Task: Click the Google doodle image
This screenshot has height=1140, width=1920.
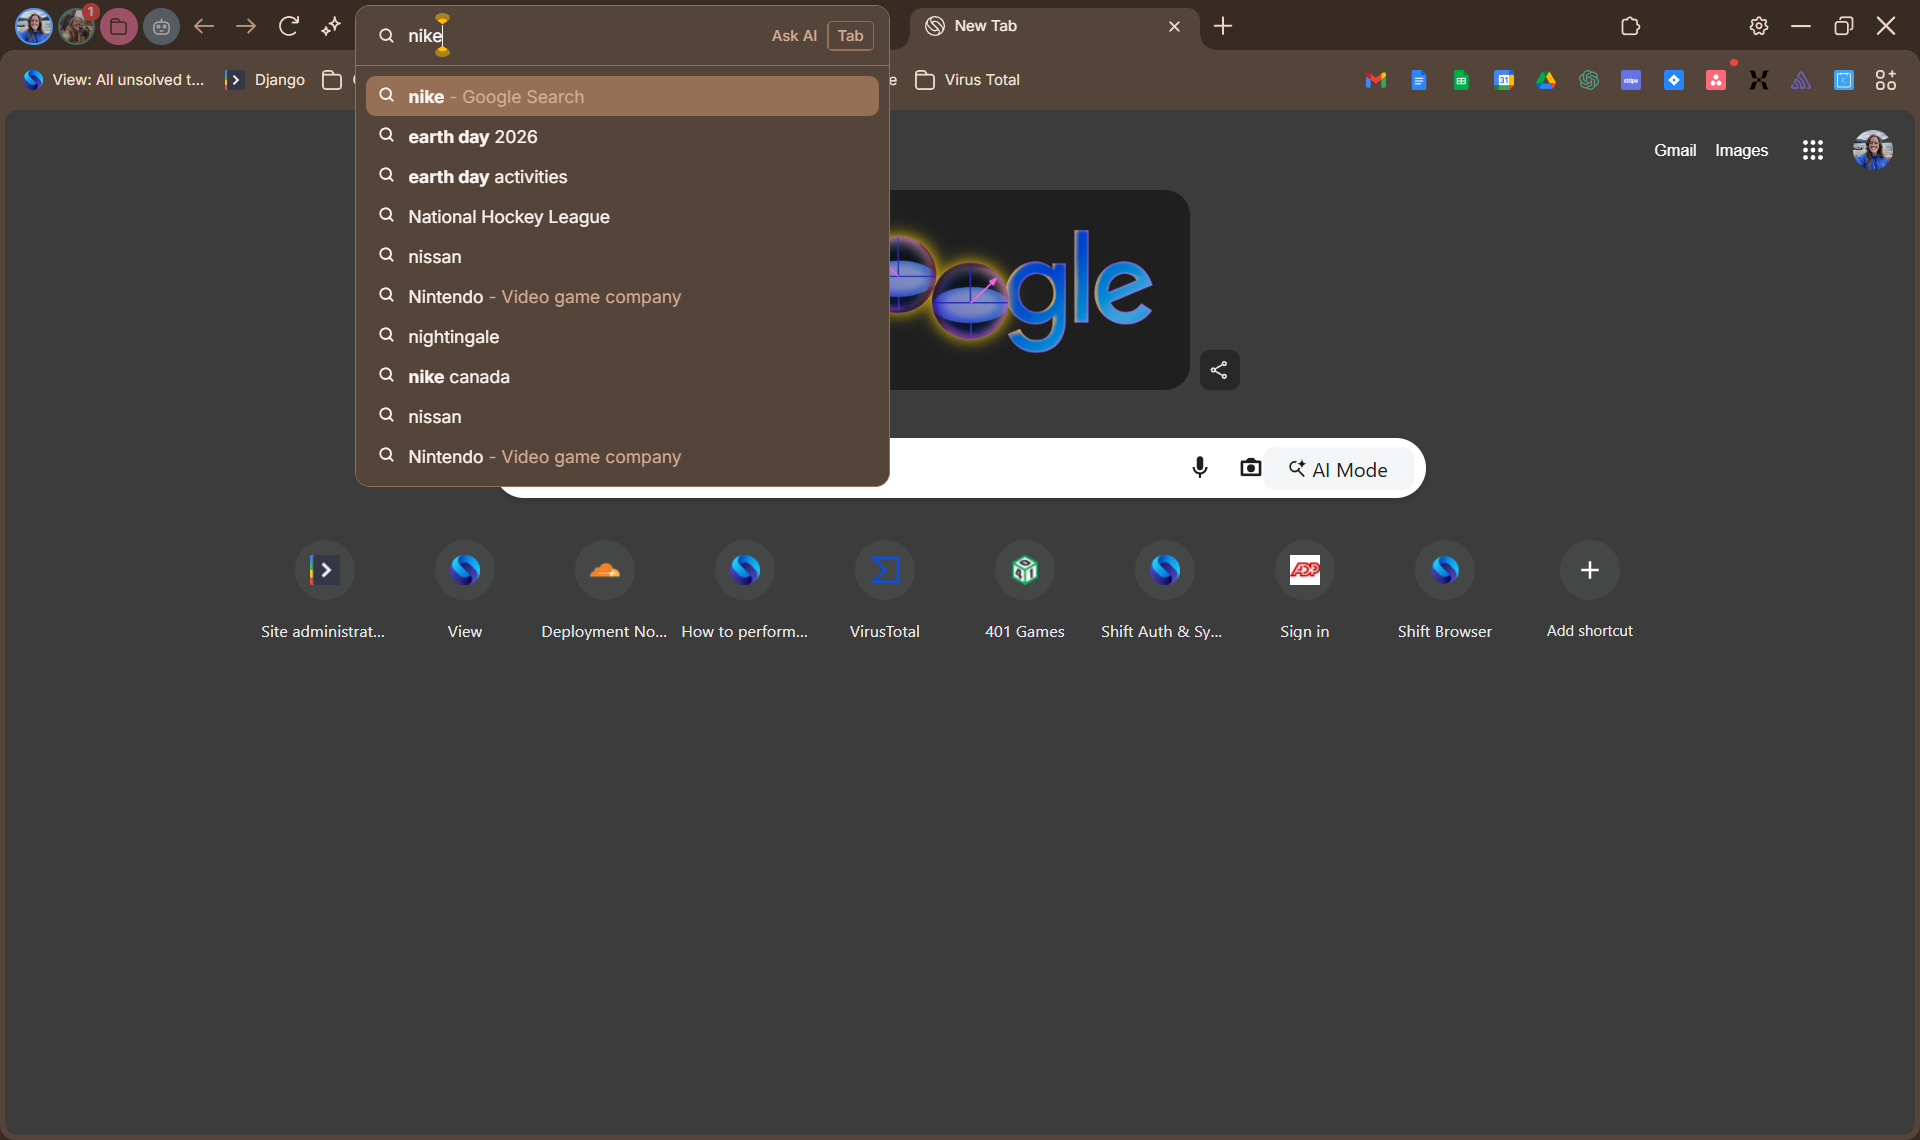Action: coord(1039,290)
